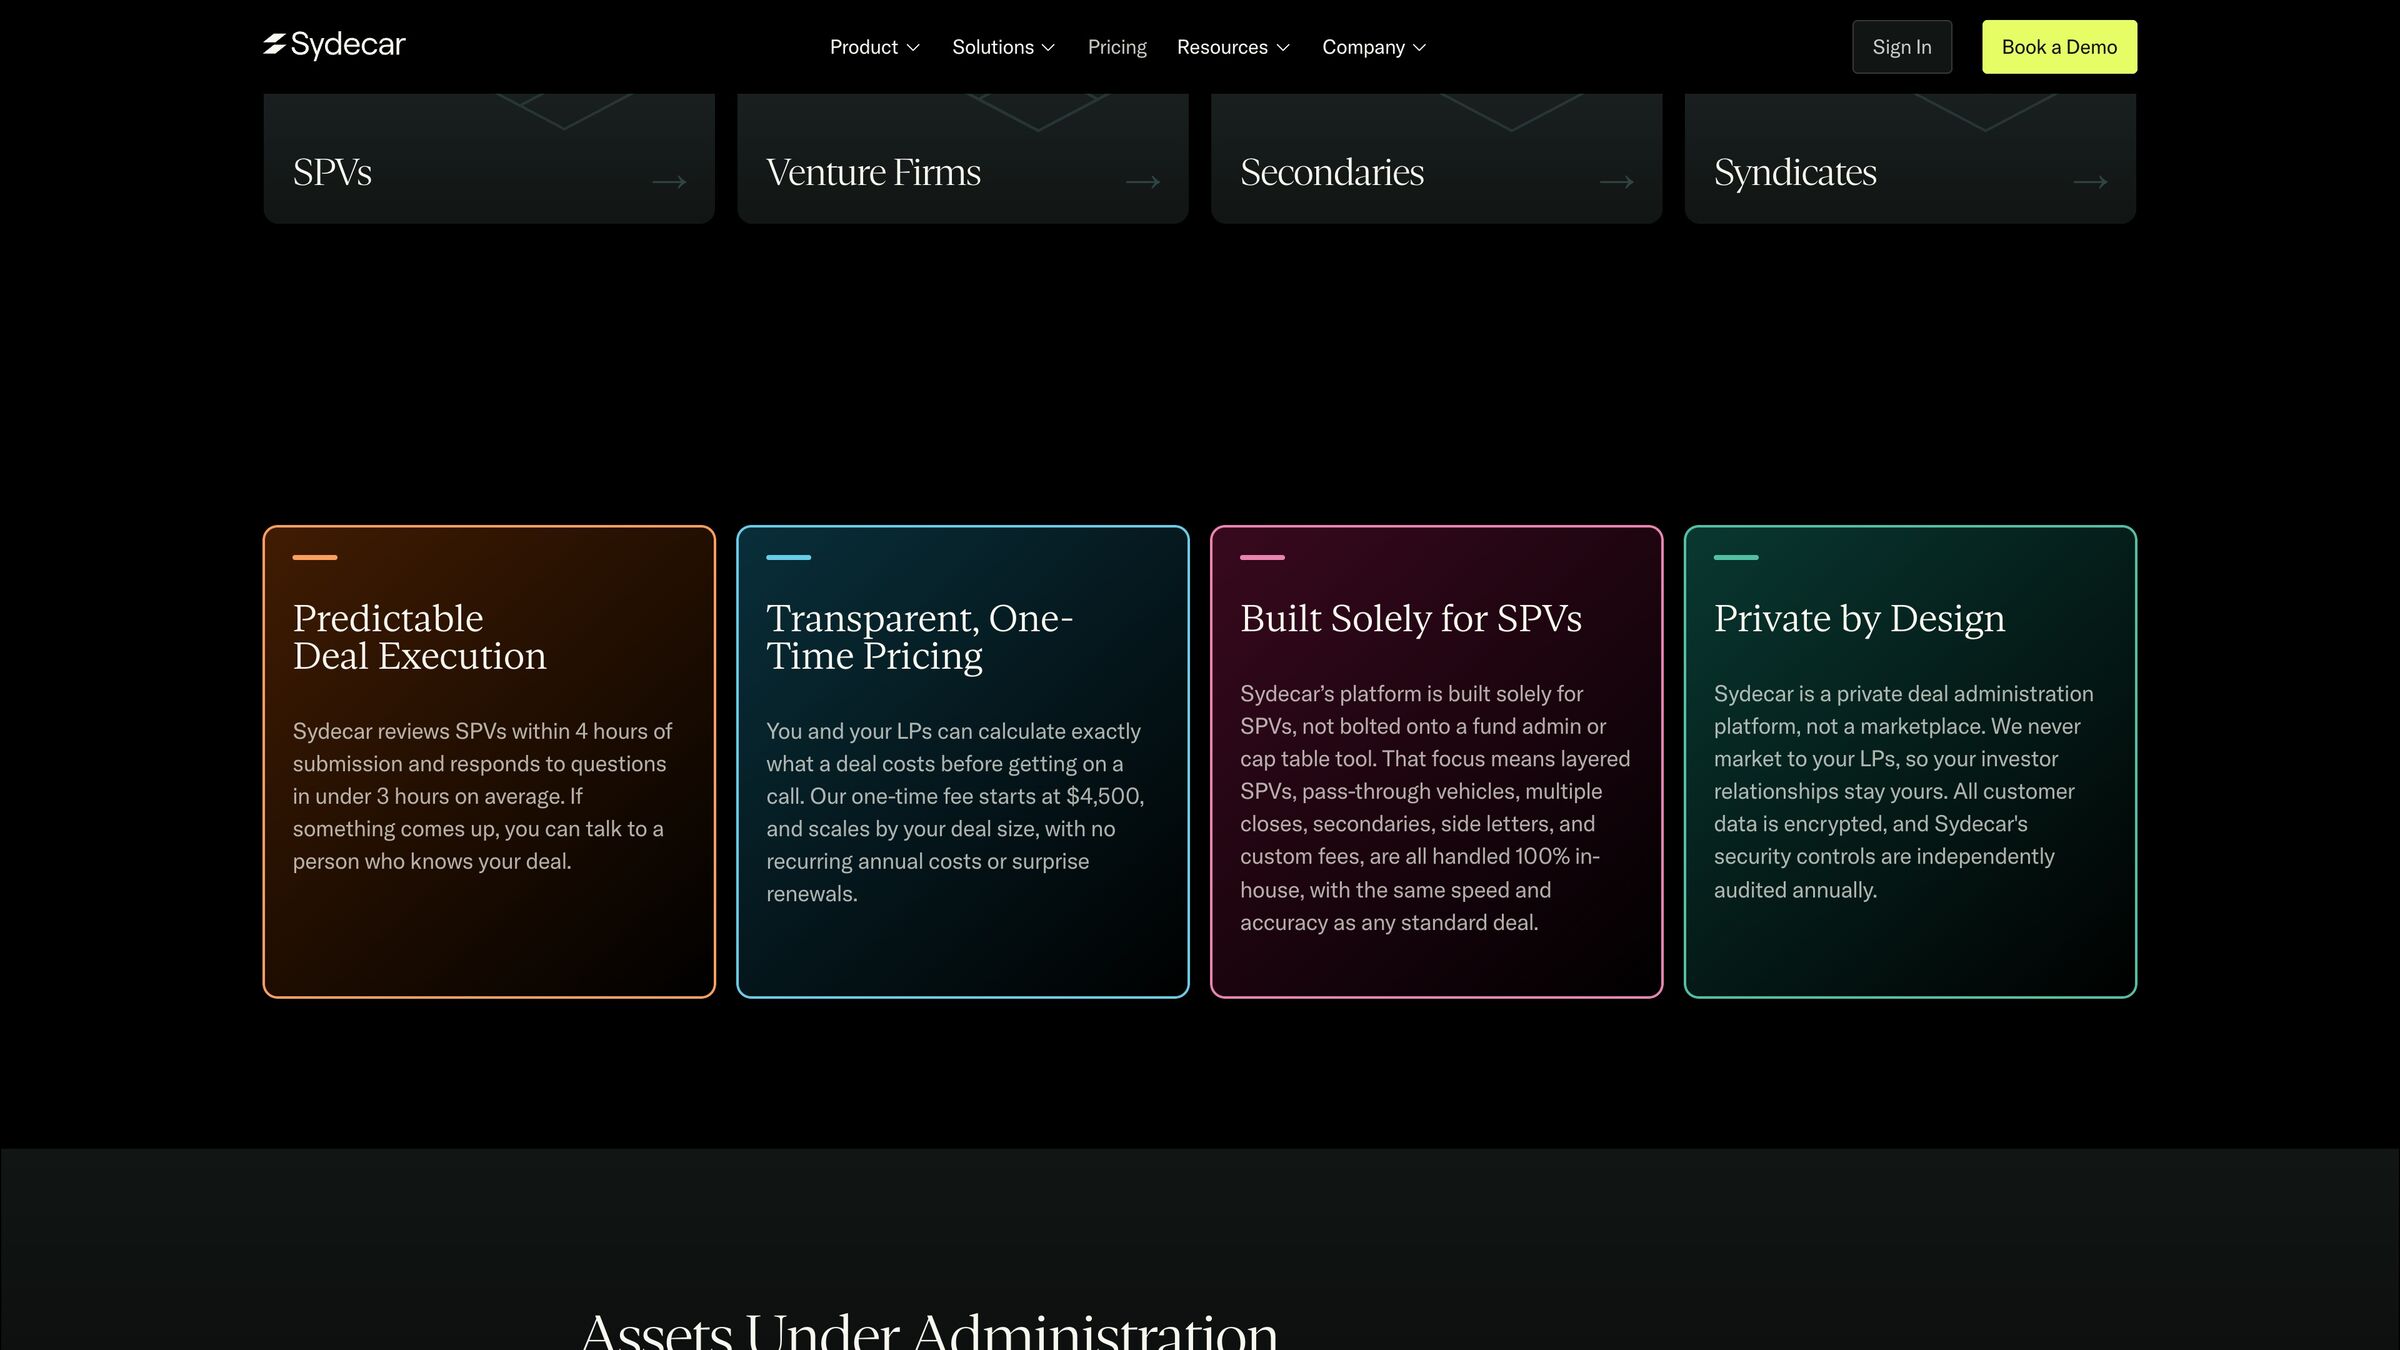The height and width of the screenshot is (1350, 2400).
Task: Click paragraph starting 'You and your LPs'
Action: pos(955,812)
